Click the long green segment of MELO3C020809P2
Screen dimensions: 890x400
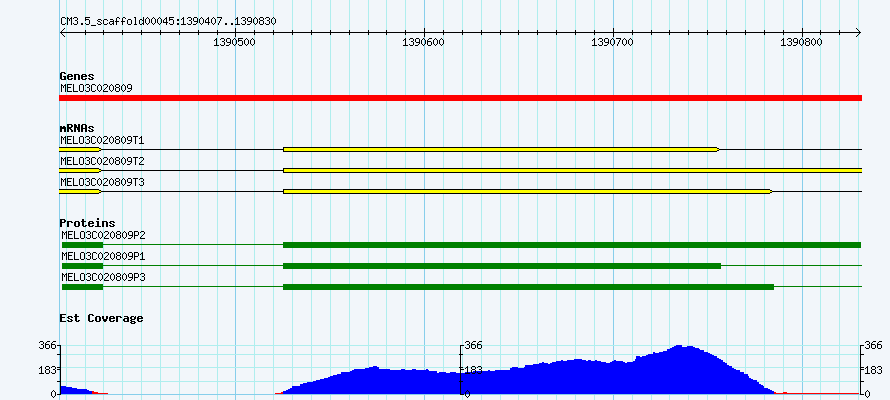tap(572, 245)
